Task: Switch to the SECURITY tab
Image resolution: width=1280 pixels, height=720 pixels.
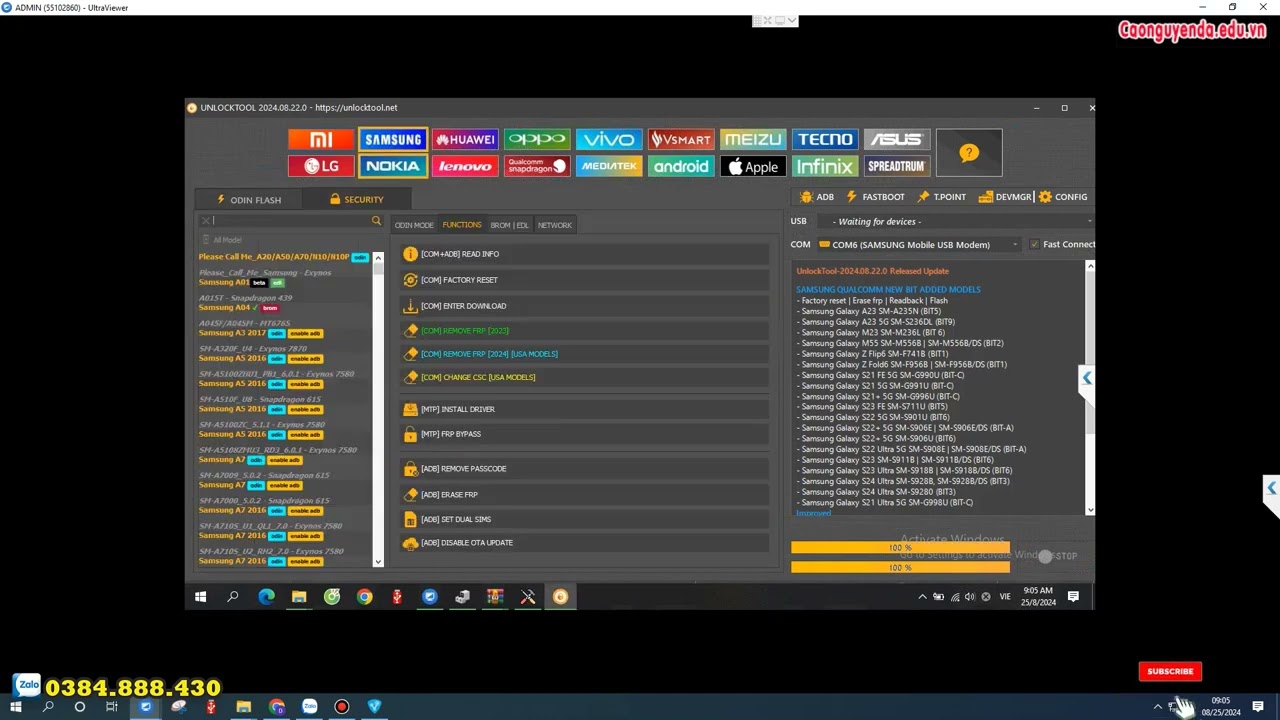Action: [357, 200]
